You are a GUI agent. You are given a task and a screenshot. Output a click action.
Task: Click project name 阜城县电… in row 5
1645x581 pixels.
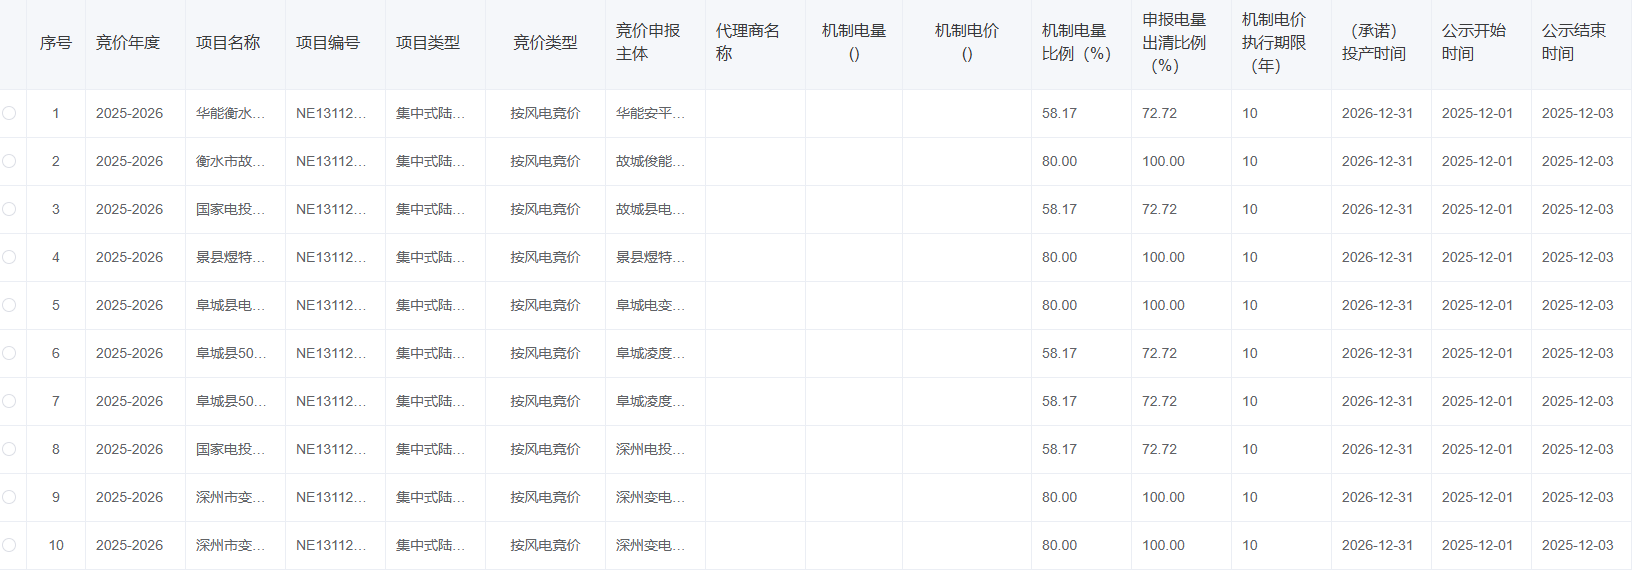click(x=230, y=305)
